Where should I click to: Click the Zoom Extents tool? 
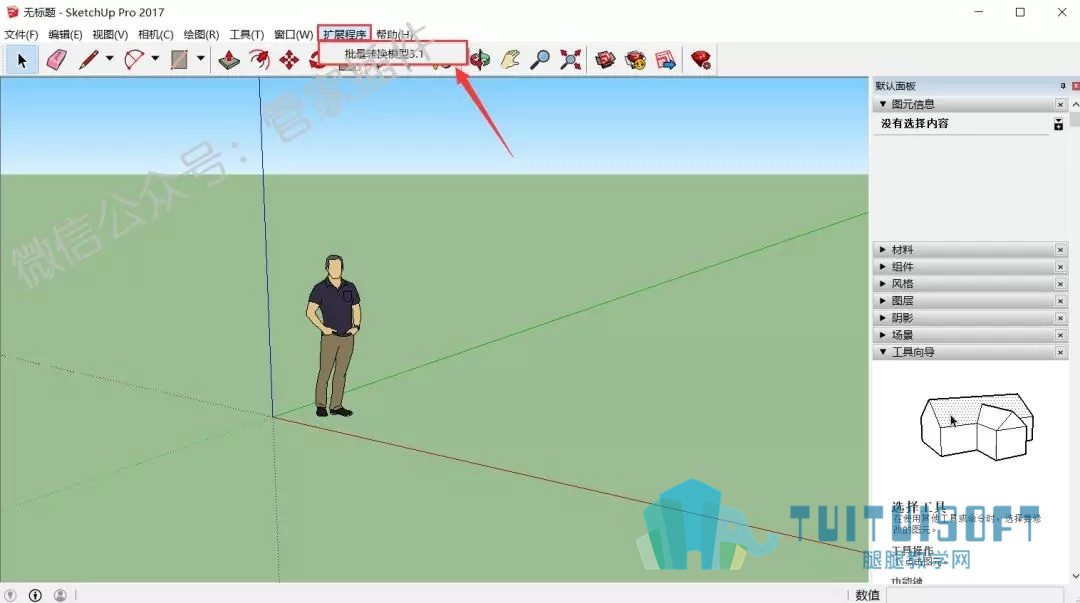point(570,60)
